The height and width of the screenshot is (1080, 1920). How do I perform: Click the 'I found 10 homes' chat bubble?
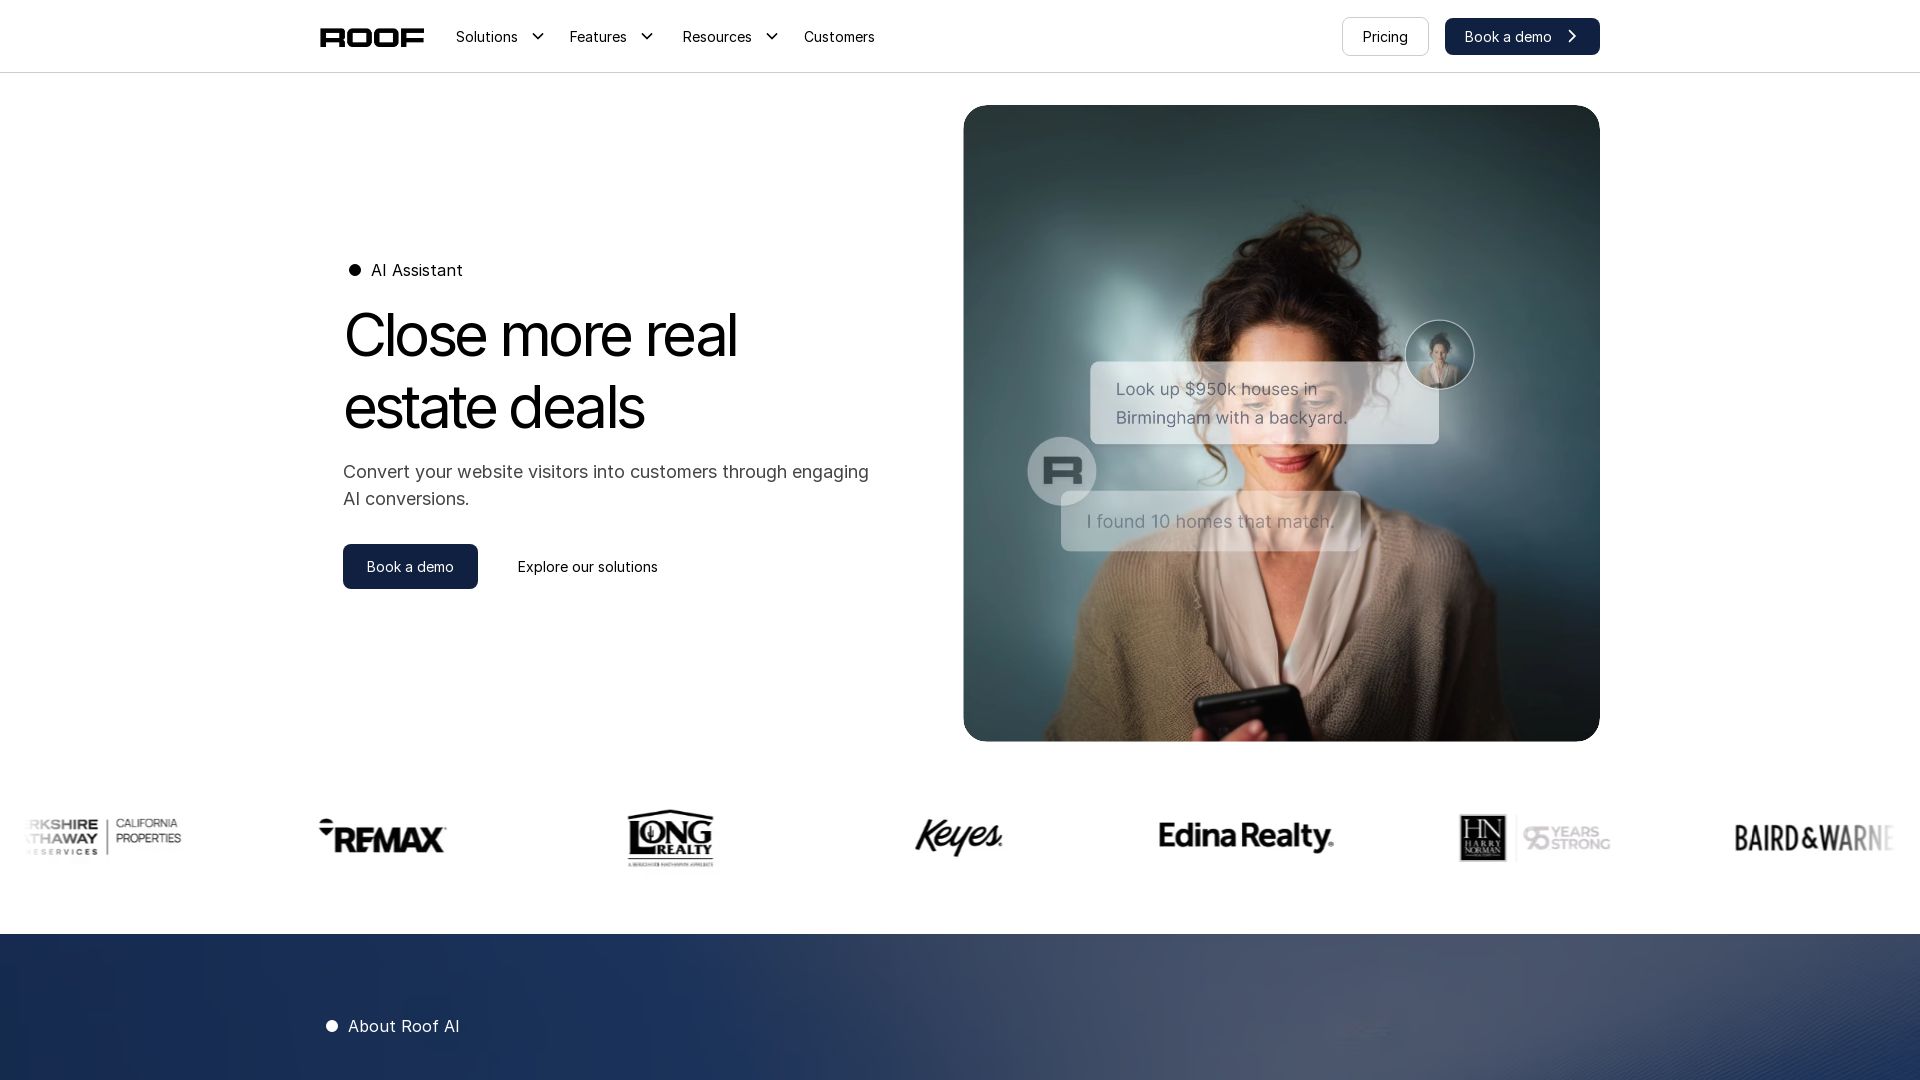[1210, 522]
